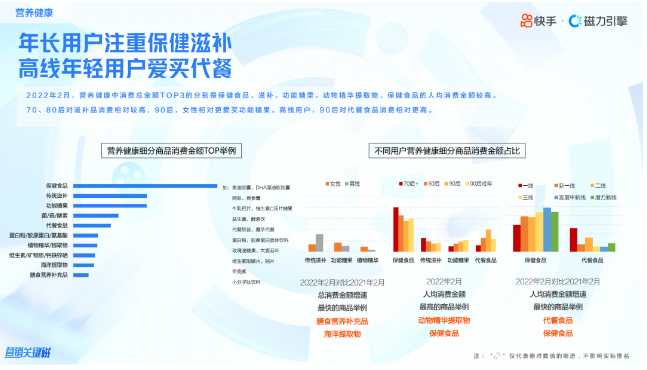Viewport: 647px width, 370px height.
Task: Click the 总消费金额增速 caption
Action: (342, 295)
